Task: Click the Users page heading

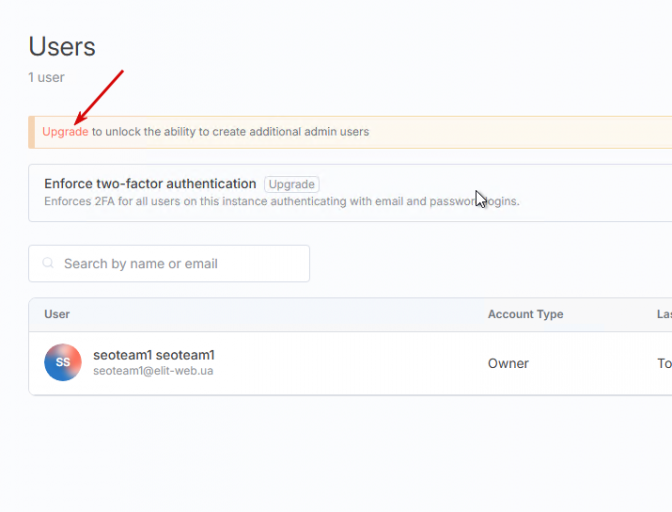Action: [x=62, y=47]
